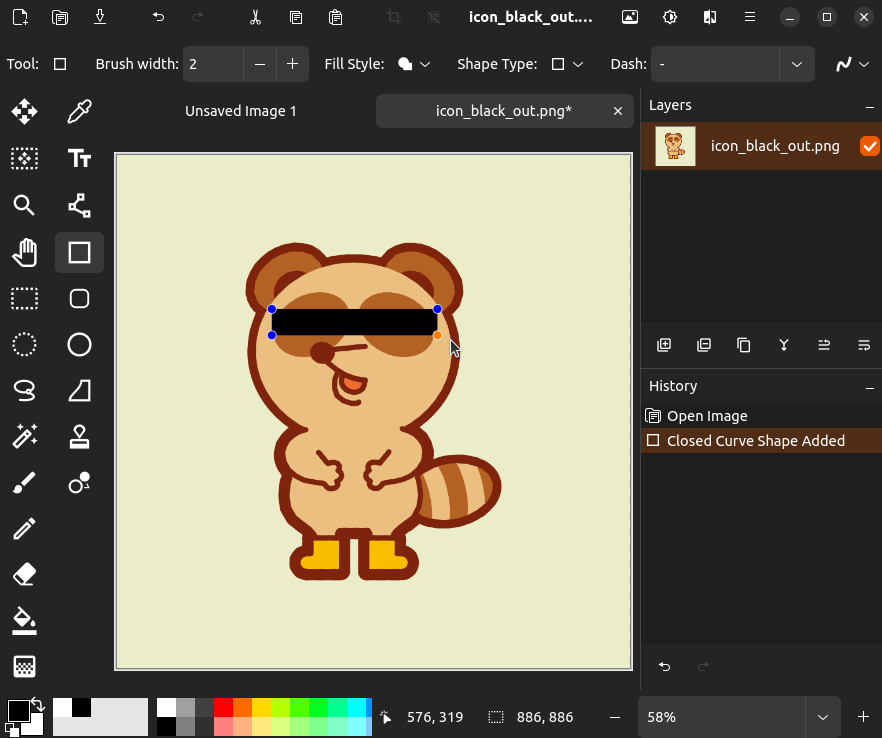
Task: Select the Move Selection tool
Action: coord(24,159)
